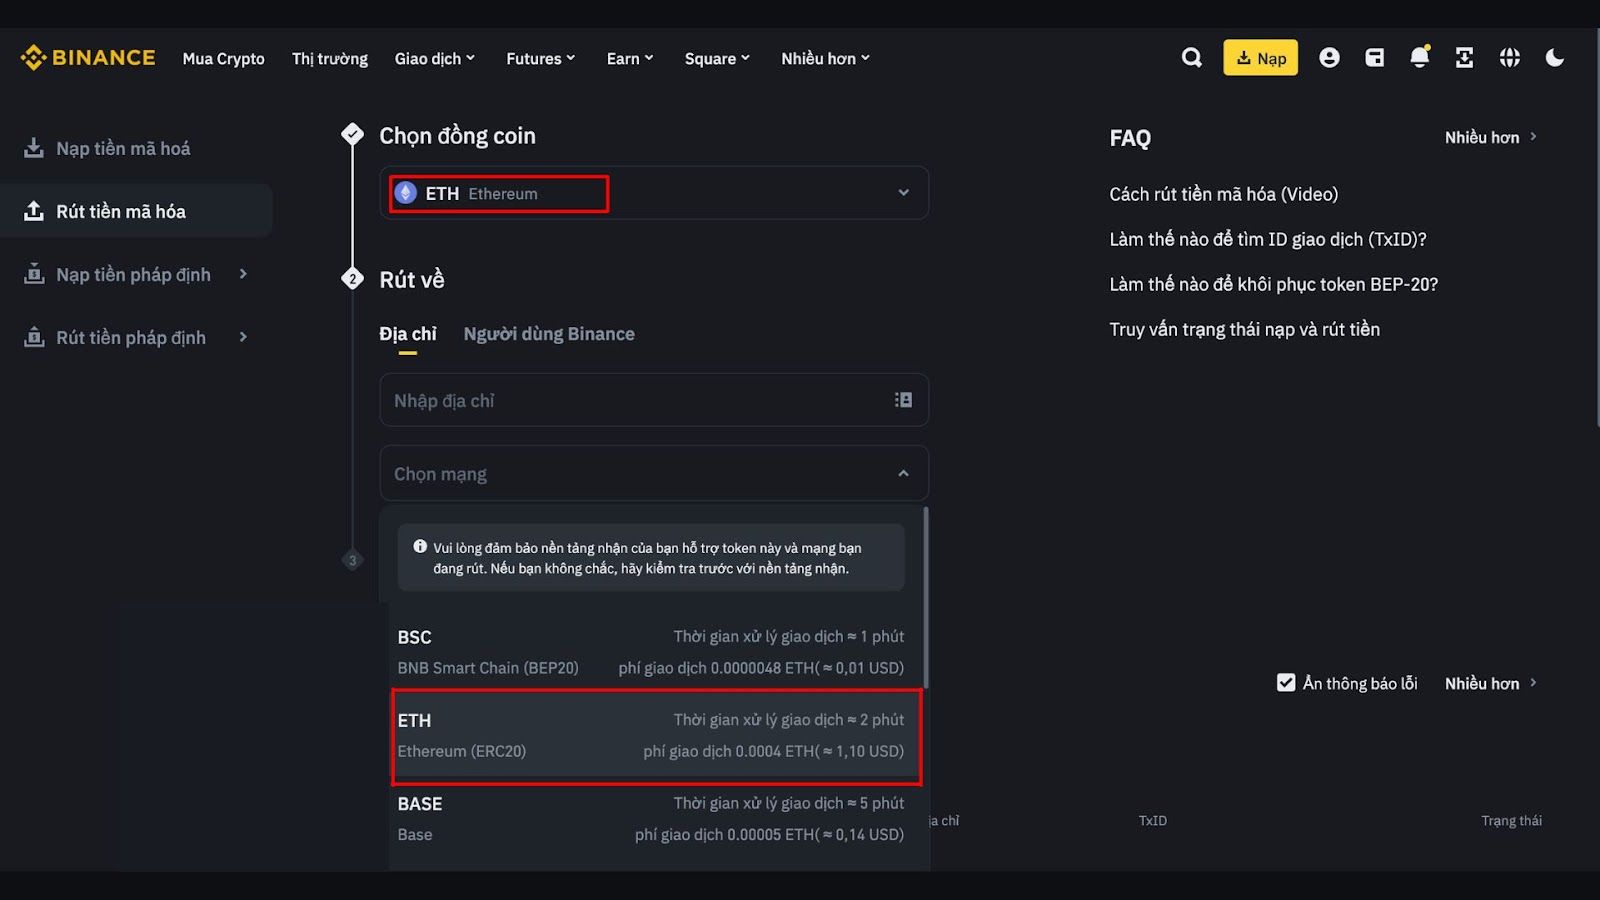Screen dimensions: 1600x900
Task: Click the Nhập địa chỉ input field
Action: tap(654, 400)
